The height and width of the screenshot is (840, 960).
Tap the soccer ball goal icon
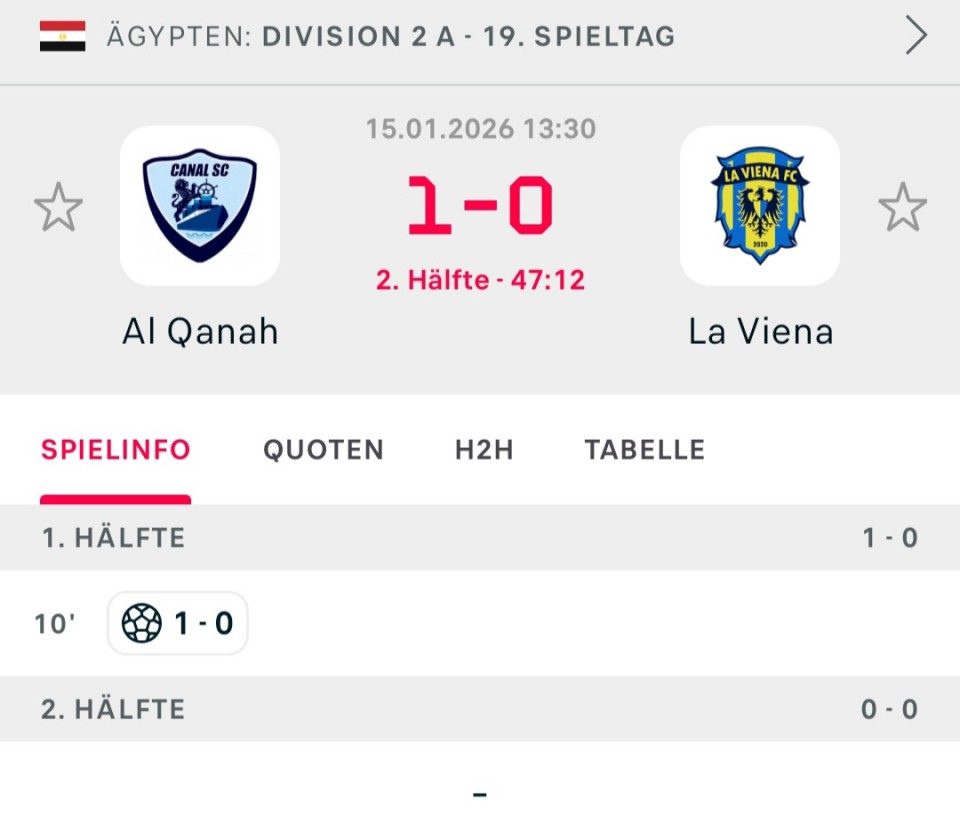tap(141, 624)
